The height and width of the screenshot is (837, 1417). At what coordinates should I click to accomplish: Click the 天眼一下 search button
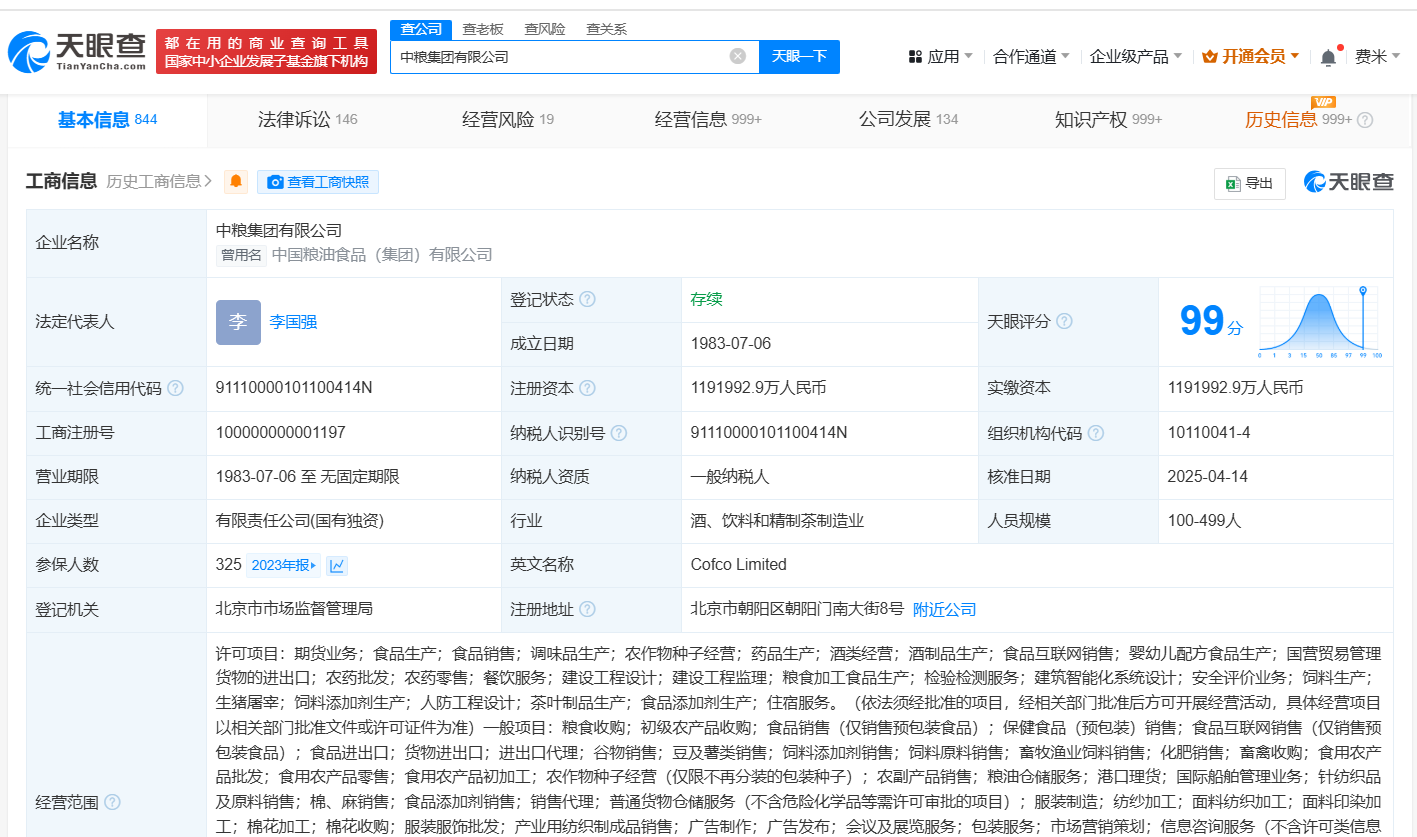pyautogui.click(x=799, y=56)
